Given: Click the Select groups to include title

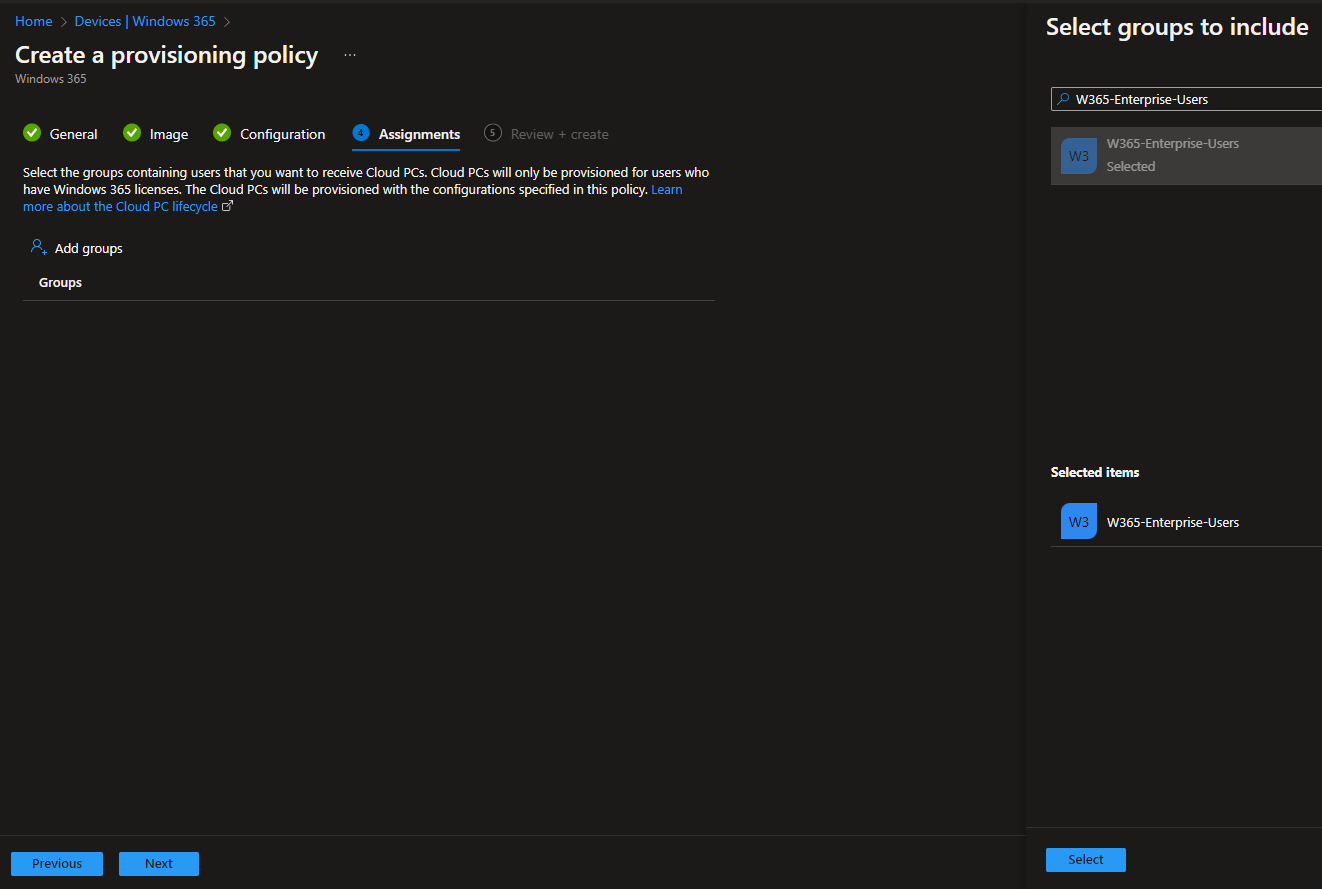Looking at the screenshot, I should [1177, 27].
